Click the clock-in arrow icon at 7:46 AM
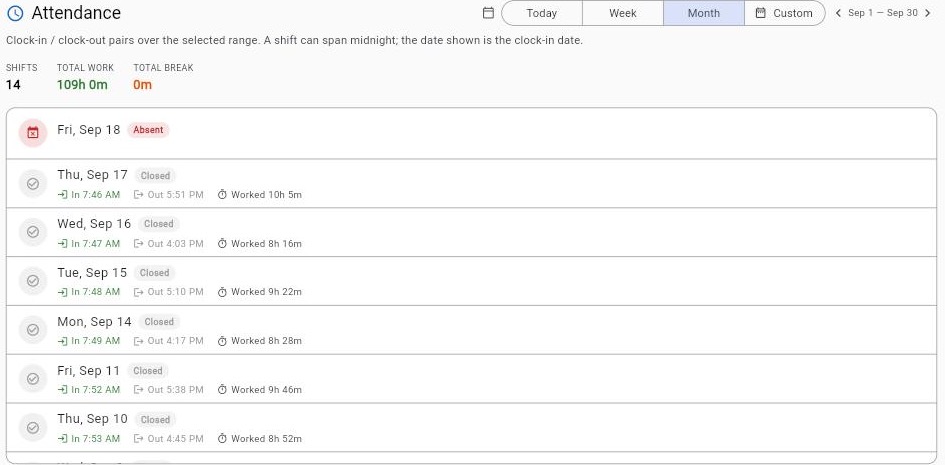This screenshot has width=945, height=465. [x=62, y=195]
